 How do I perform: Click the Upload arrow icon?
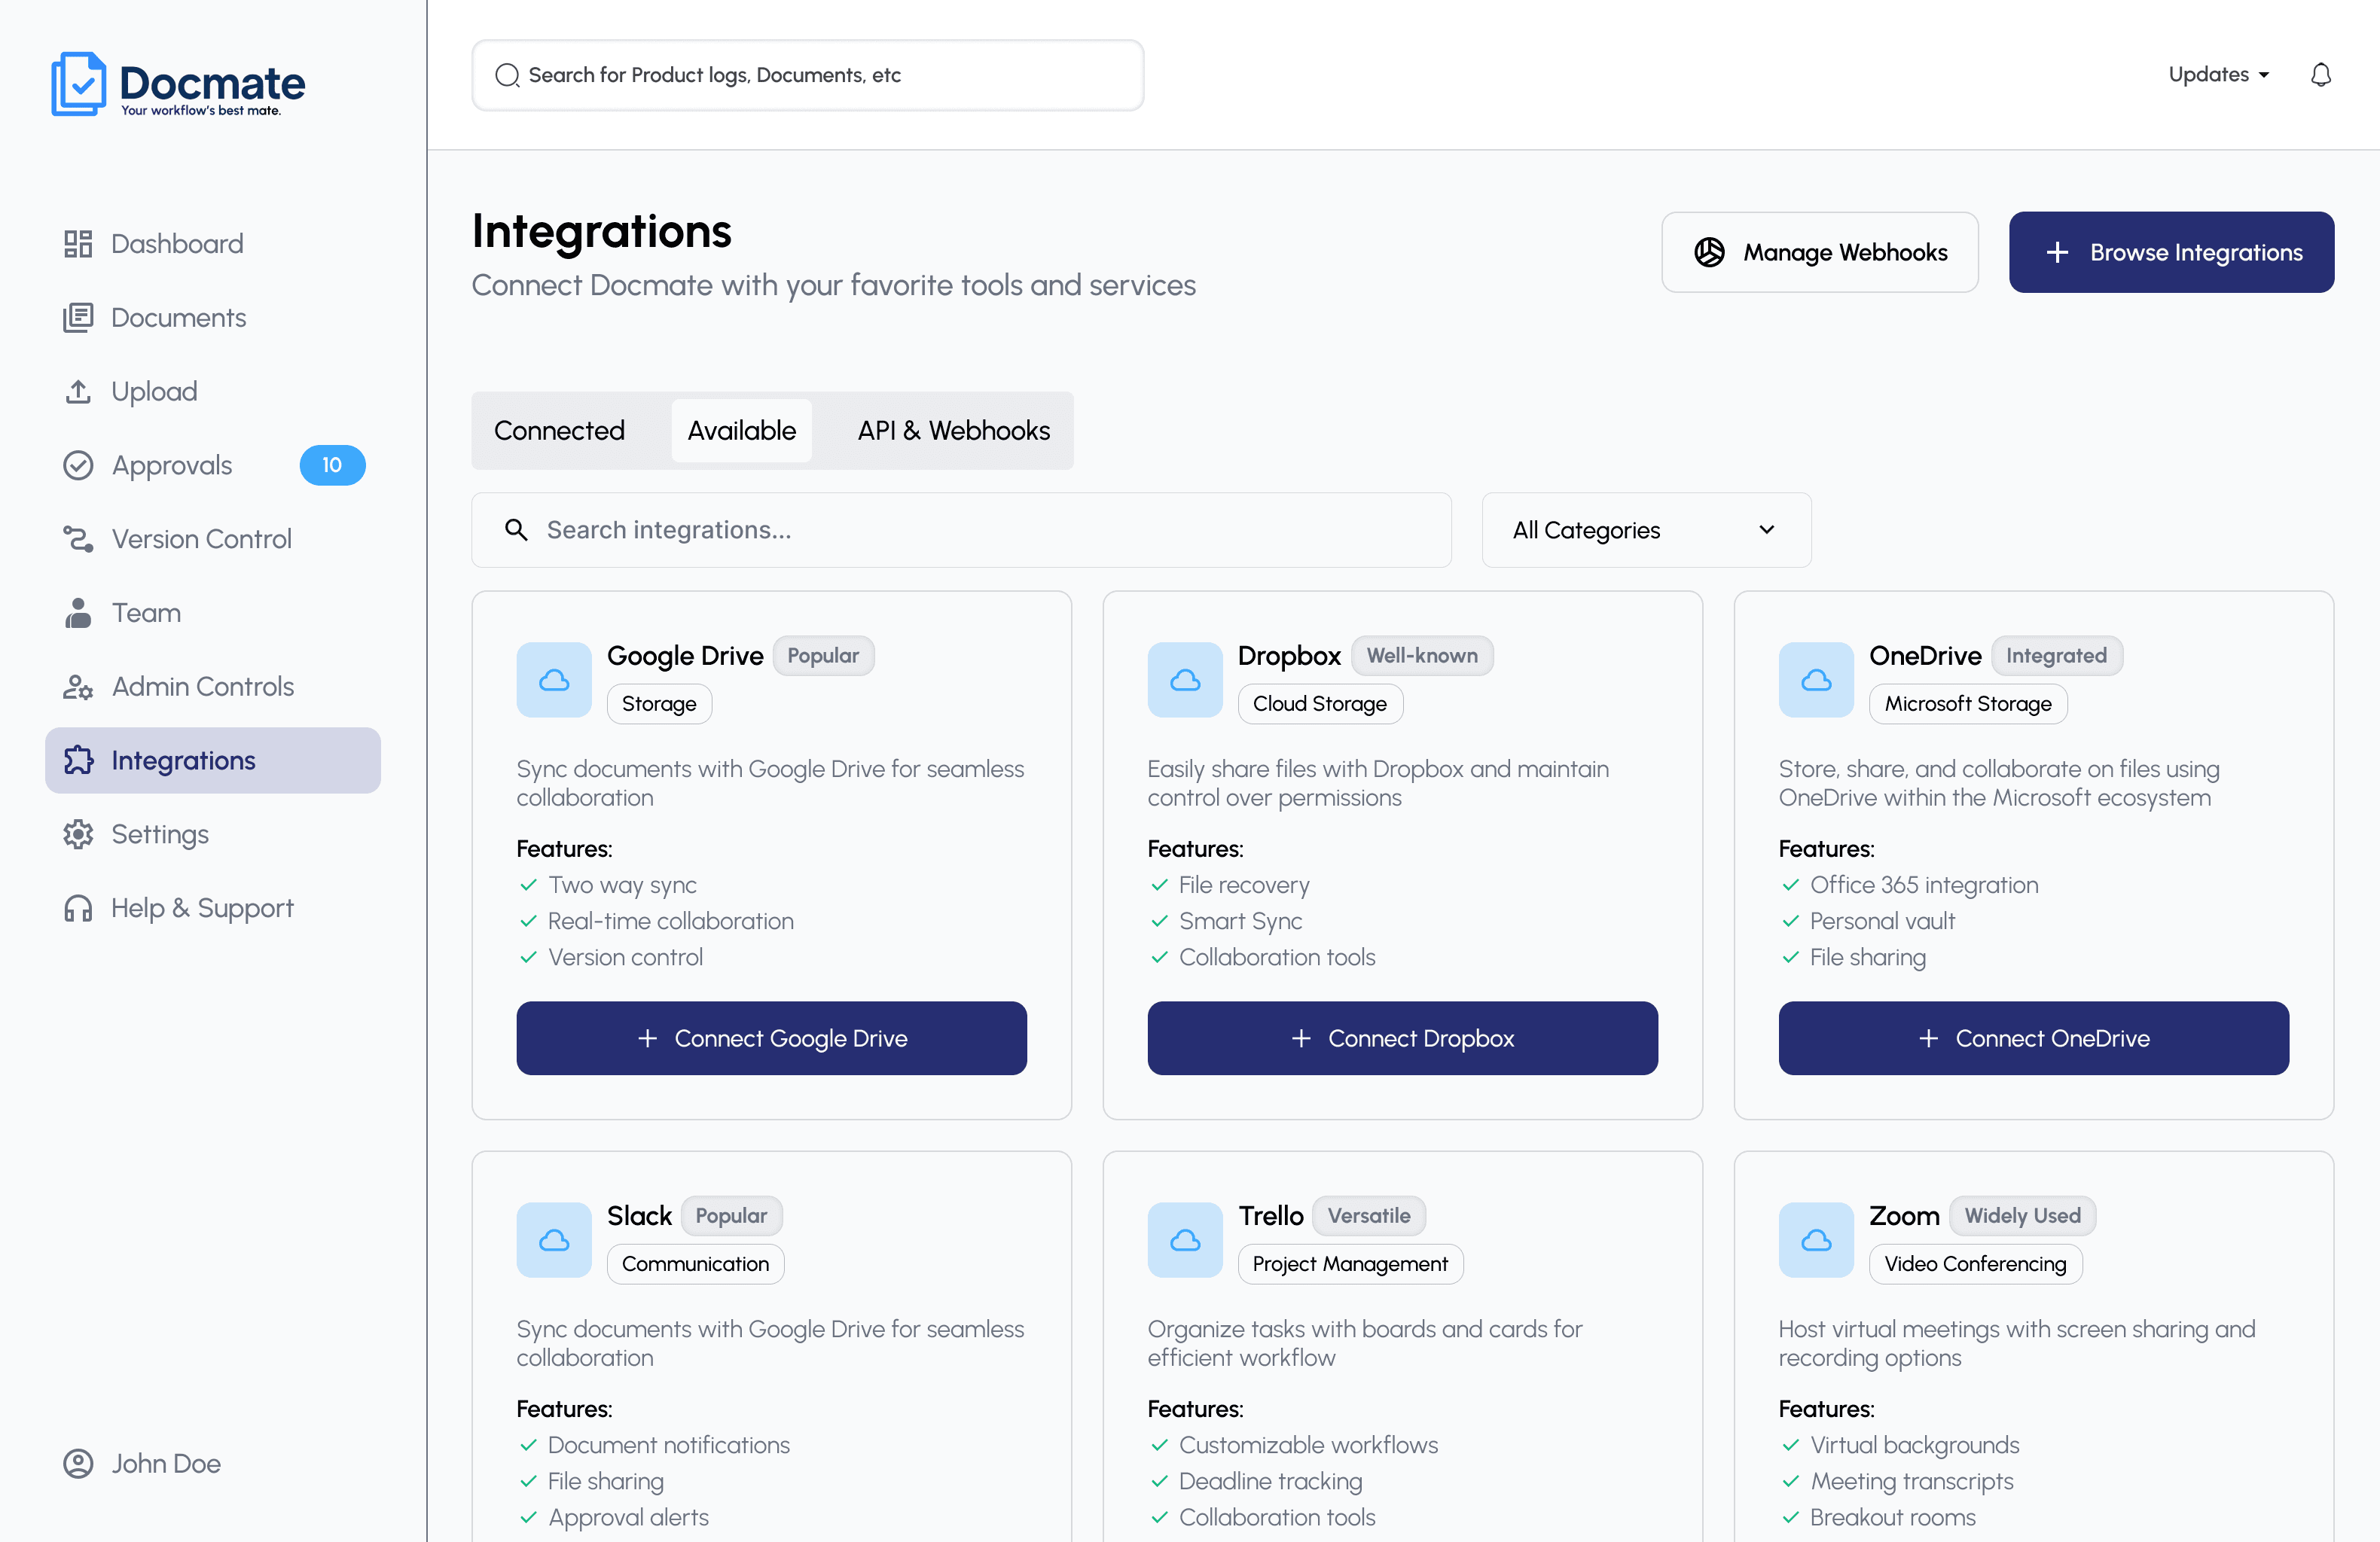click(78, 391)
